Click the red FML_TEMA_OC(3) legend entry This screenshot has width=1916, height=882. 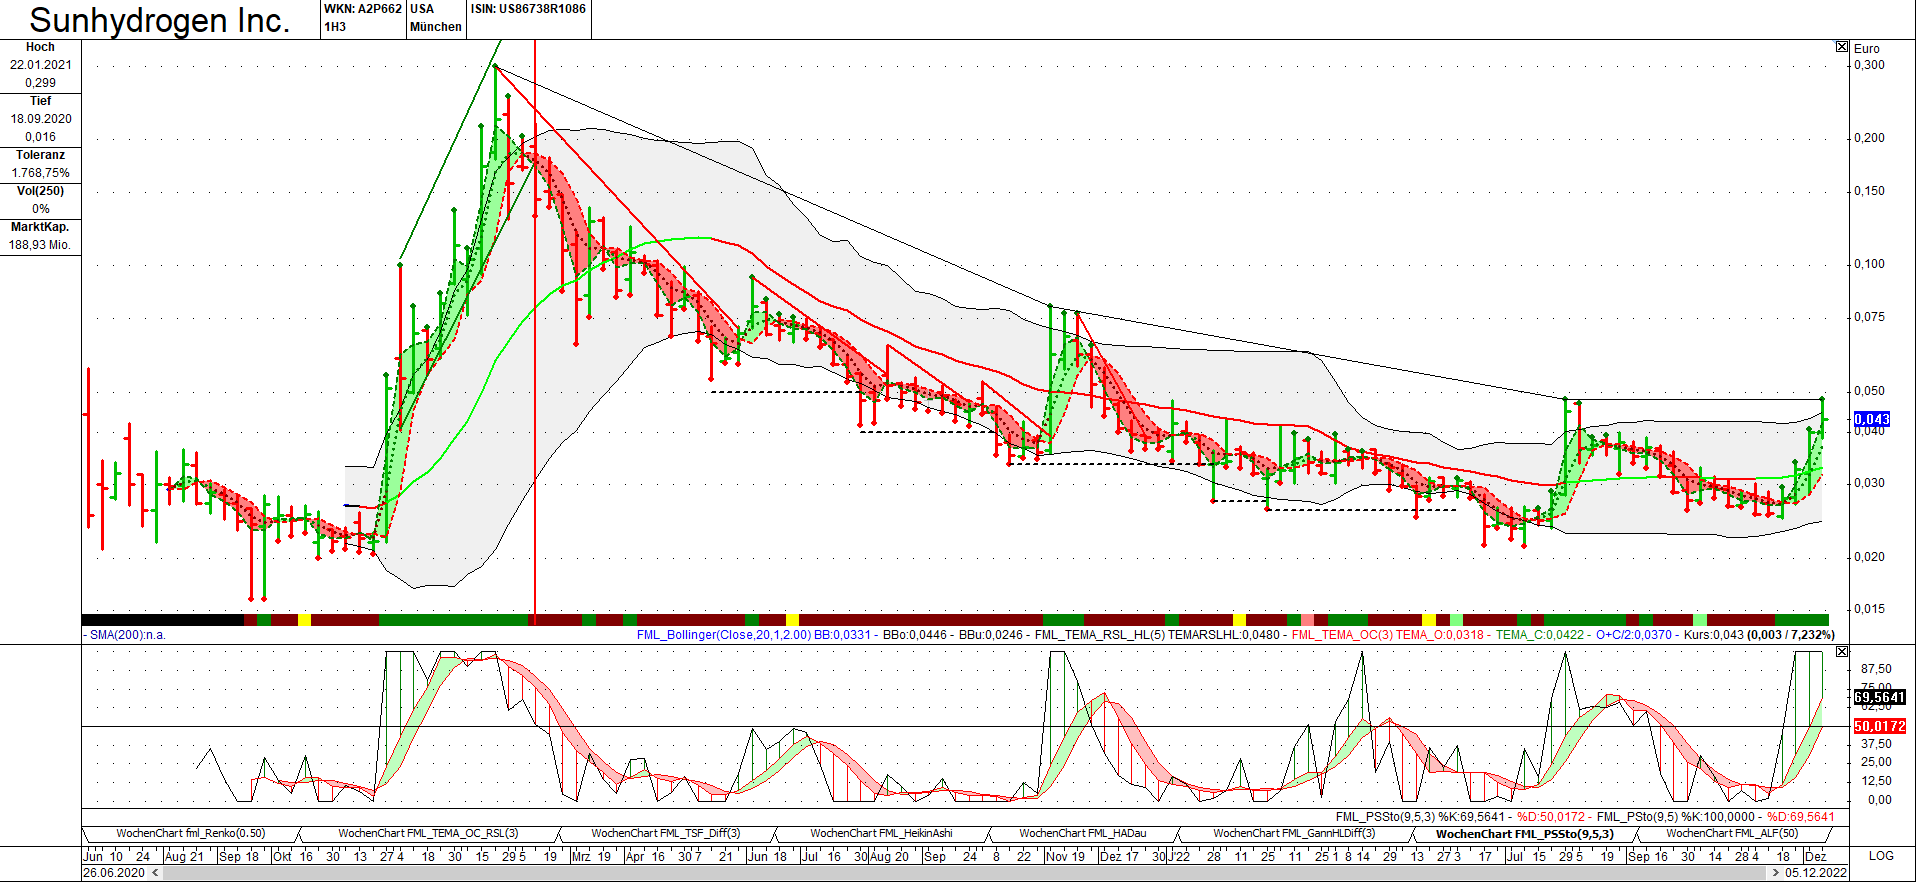coord(1343,635)
